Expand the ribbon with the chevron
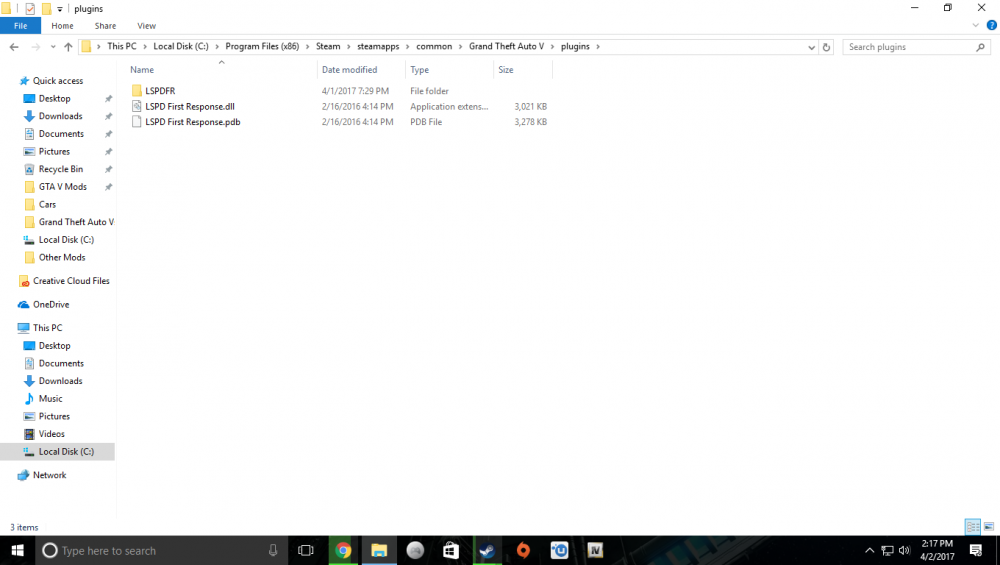 [x=975, y=26]
